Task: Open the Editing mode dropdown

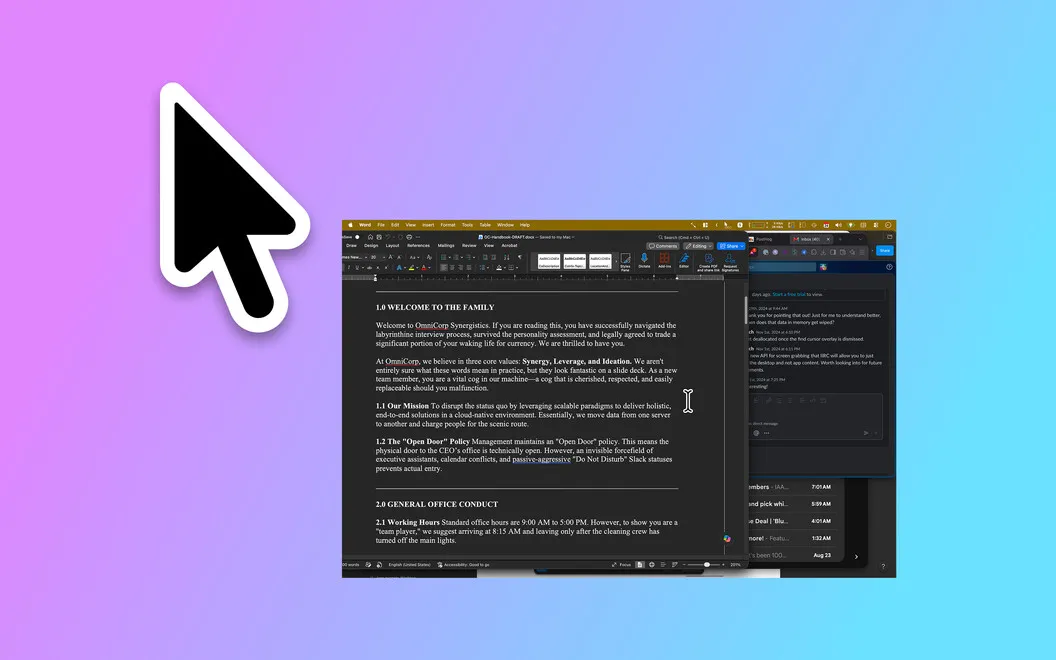Action: [x=698, y=246]
